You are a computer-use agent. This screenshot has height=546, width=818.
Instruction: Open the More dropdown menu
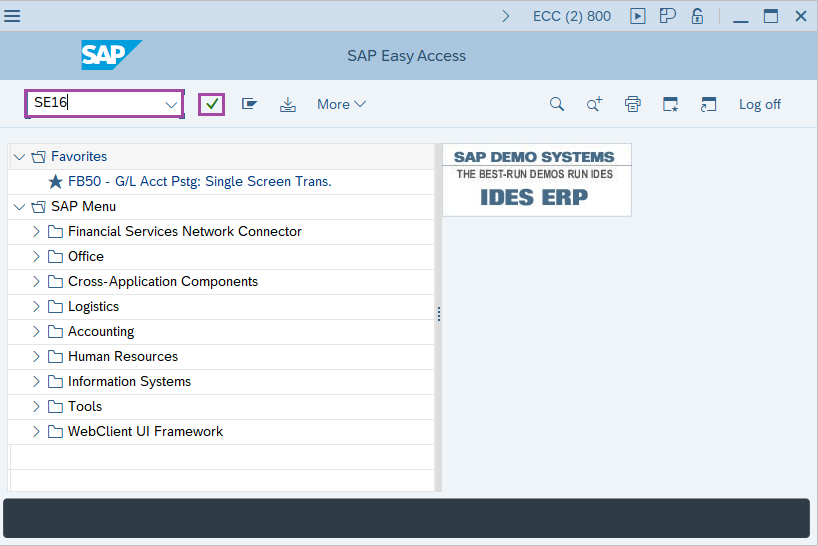click(341, 104)
